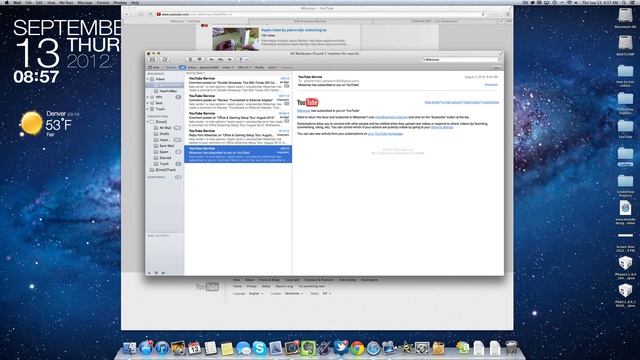
Task: Click the Reply arrow icon
Action: (x=211, y=60)
